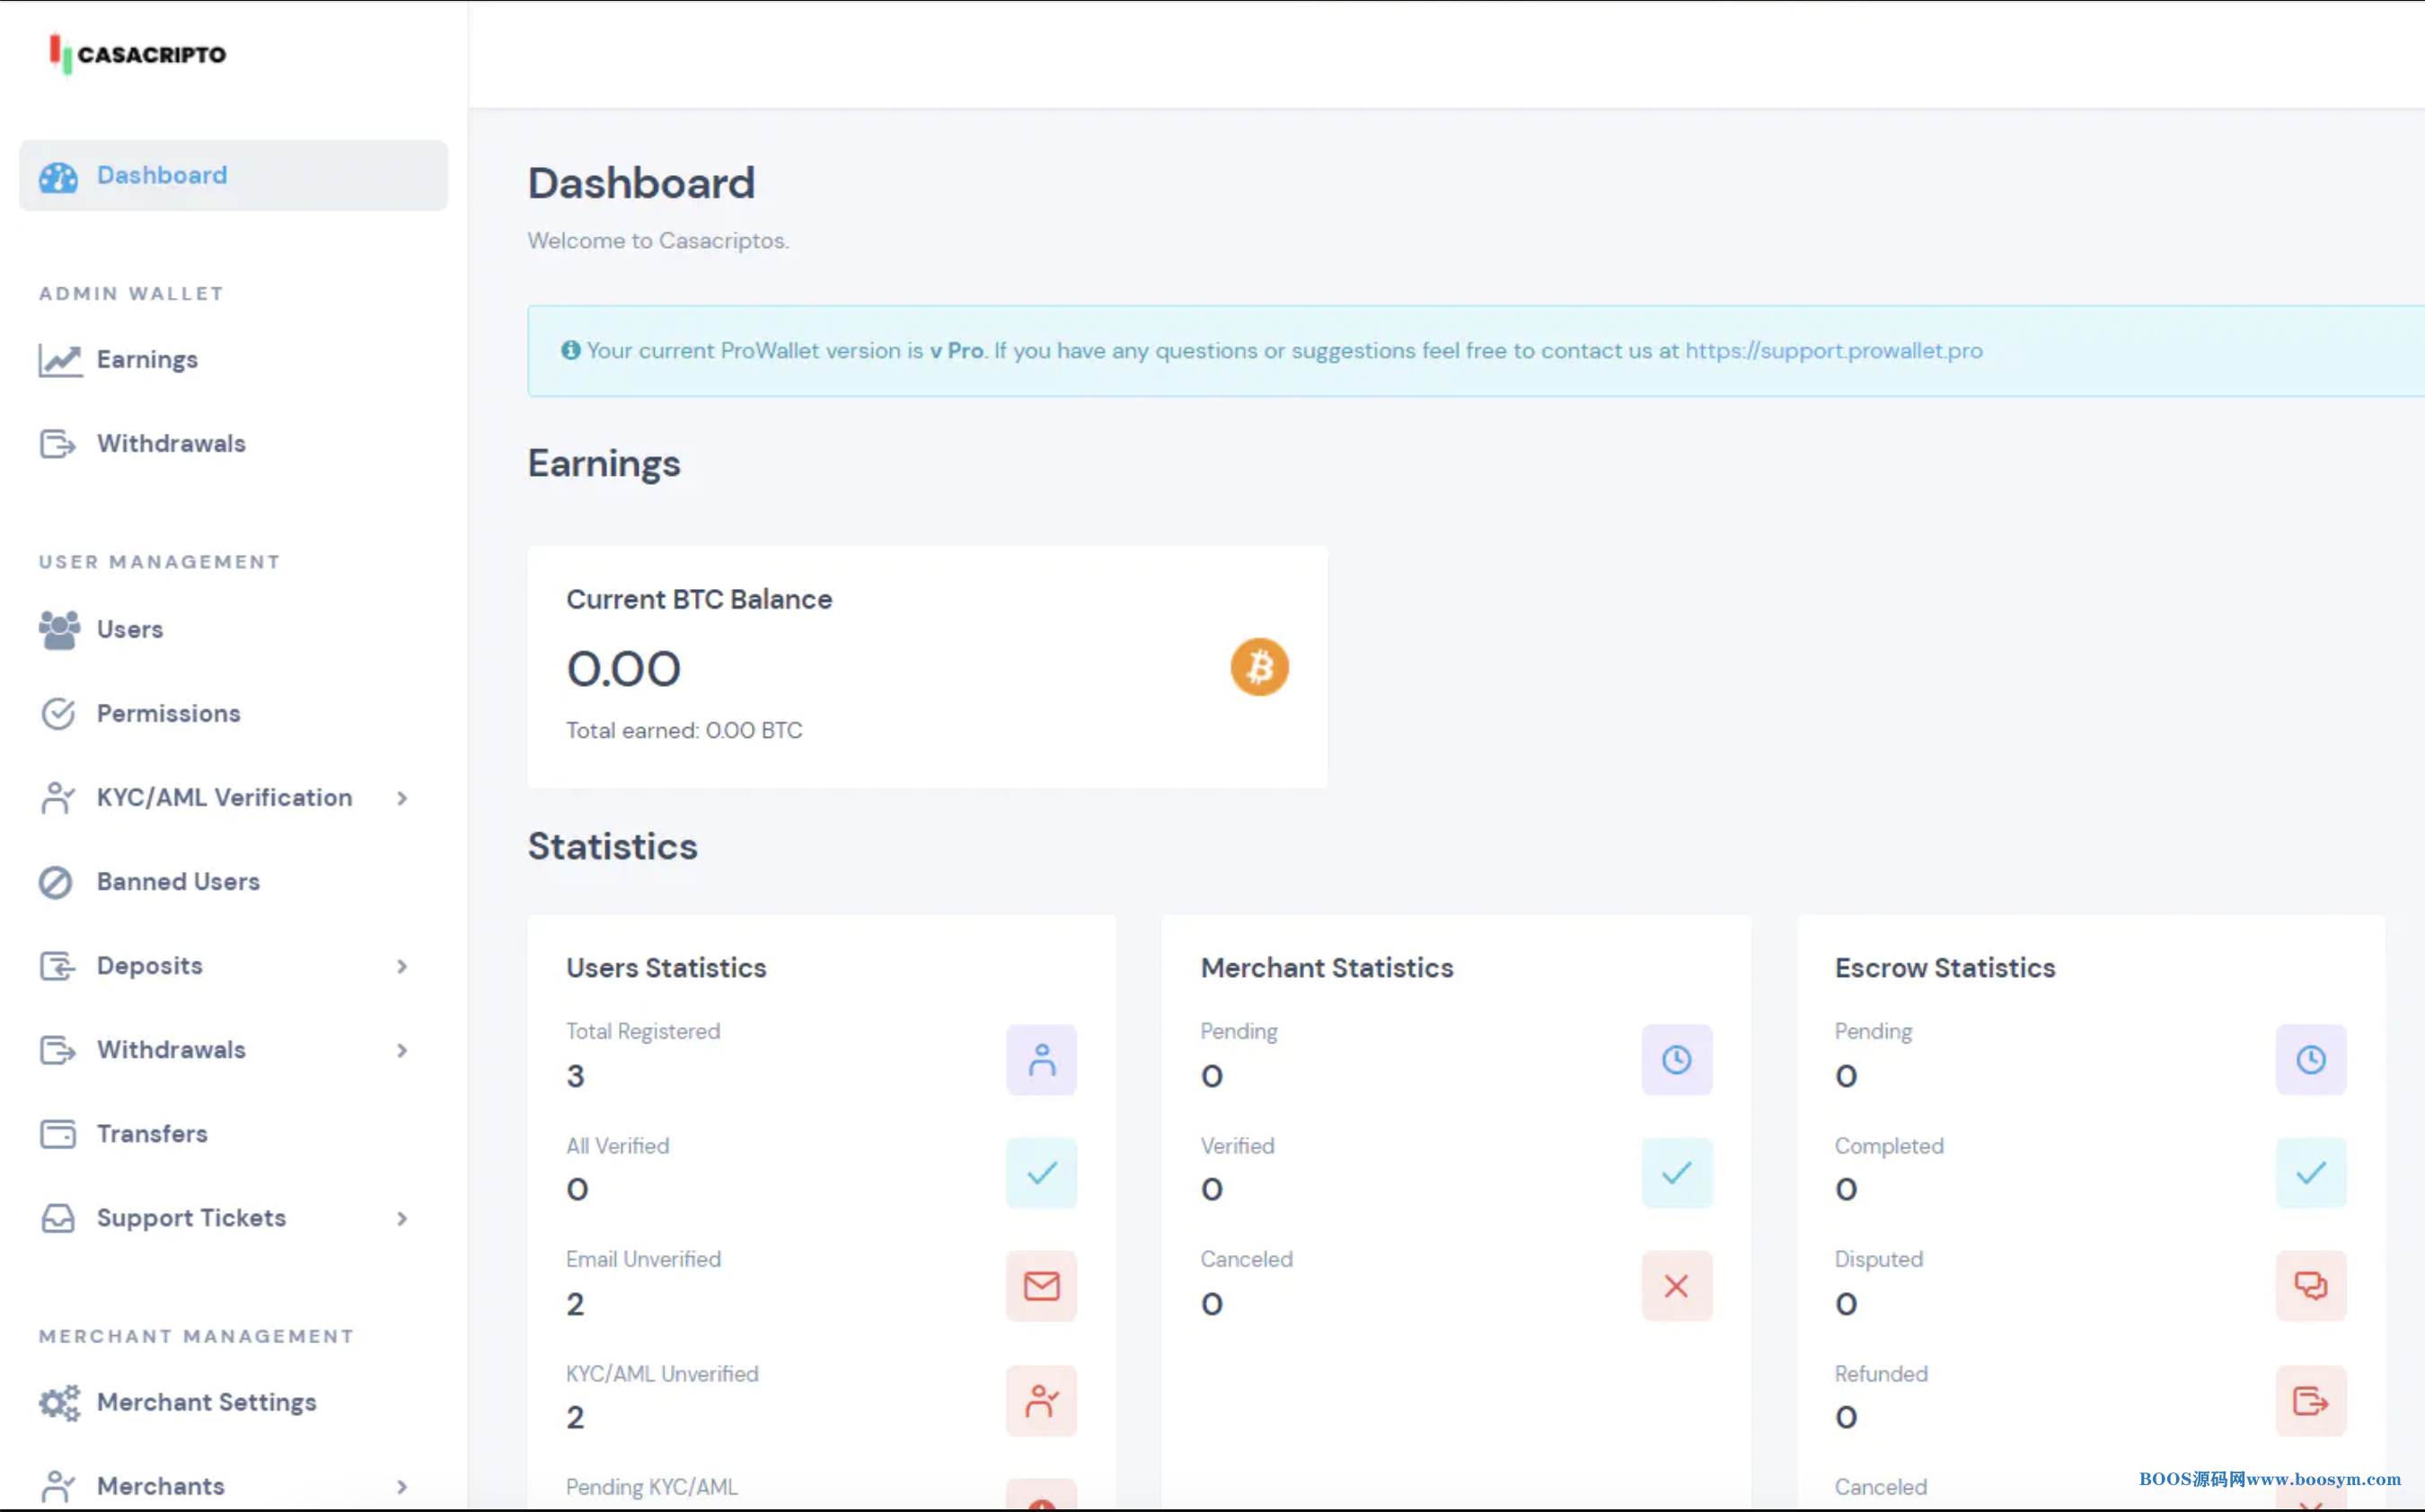Click the Escrow Pending clock icon
Viewport: 2425px width, 1512px height.
2311,1060
